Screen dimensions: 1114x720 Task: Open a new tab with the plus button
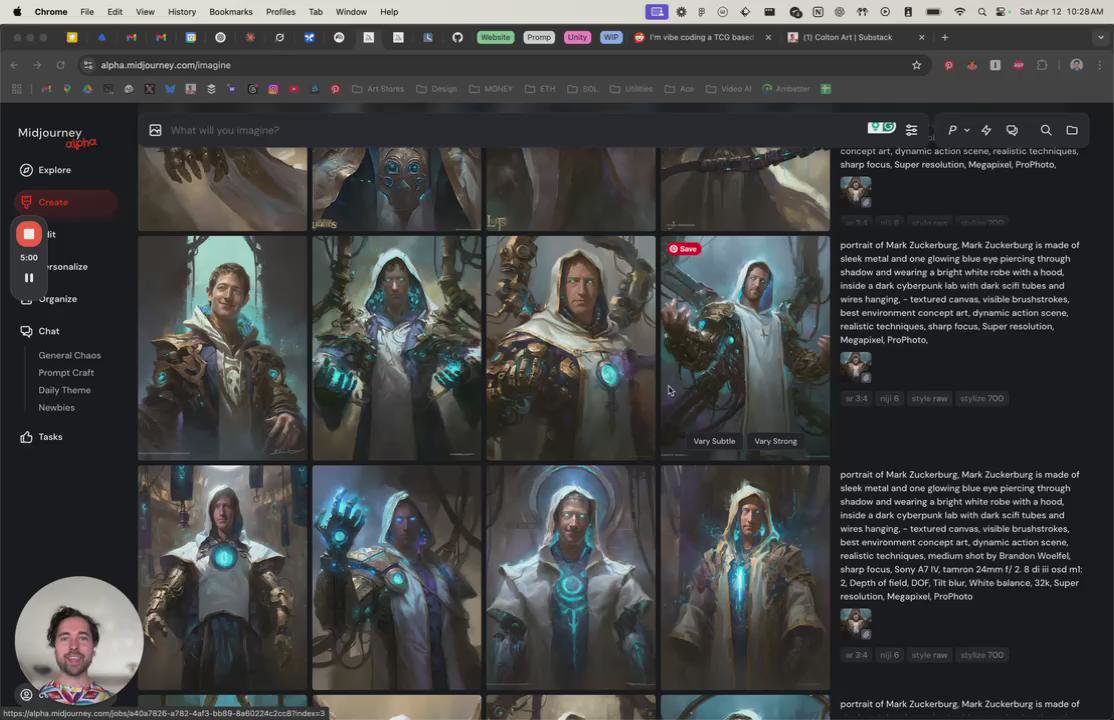(945, 37)
